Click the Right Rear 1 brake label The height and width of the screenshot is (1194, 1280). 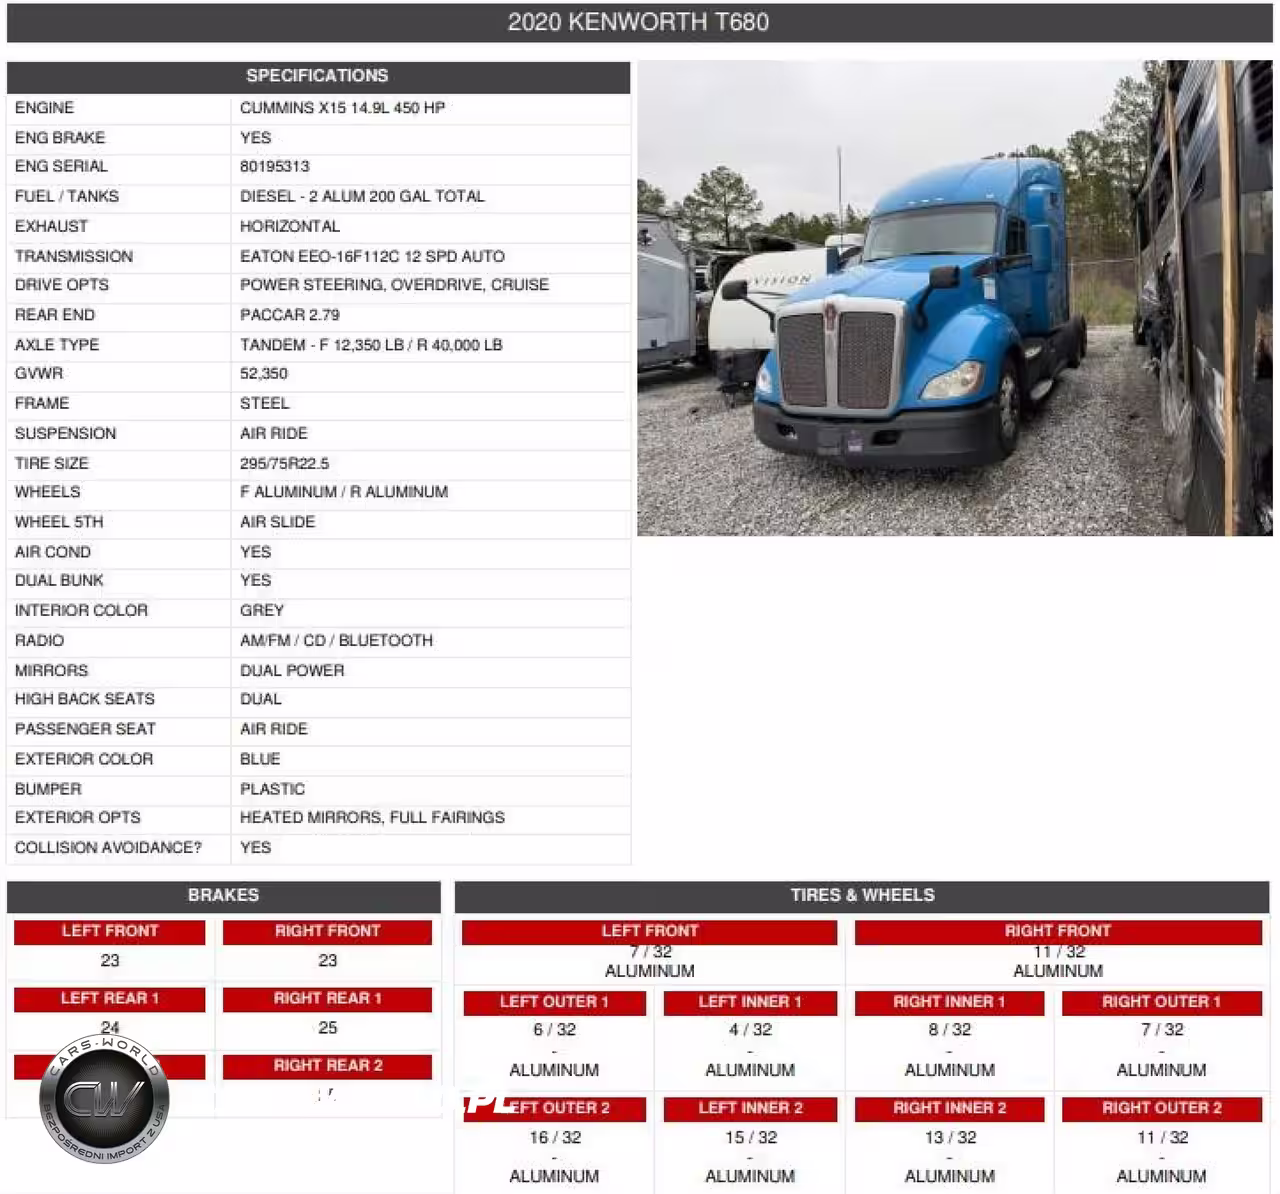tap(327, 998)
